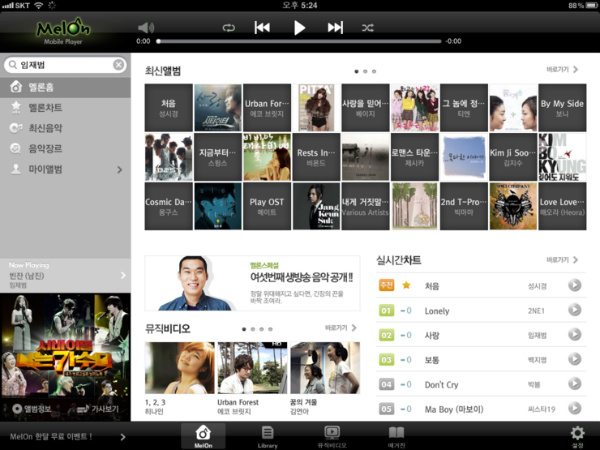This screenshot has width=600, height=450.
Task: Toggle shuffle mode in the player bar
Action: [368, 28]
